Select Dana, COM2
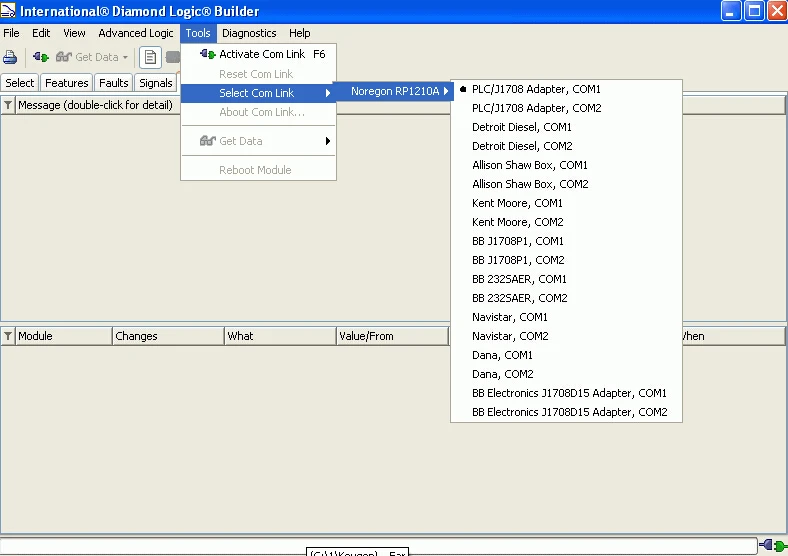 point(566,374)
